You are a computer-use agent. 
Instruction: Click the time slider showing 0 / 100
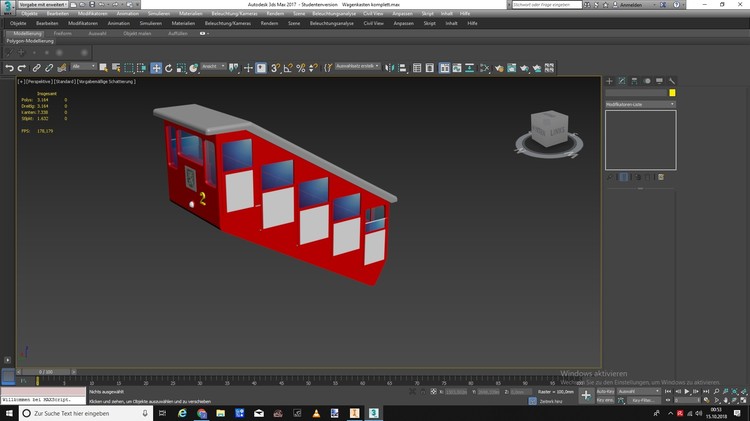click(46, 372)
